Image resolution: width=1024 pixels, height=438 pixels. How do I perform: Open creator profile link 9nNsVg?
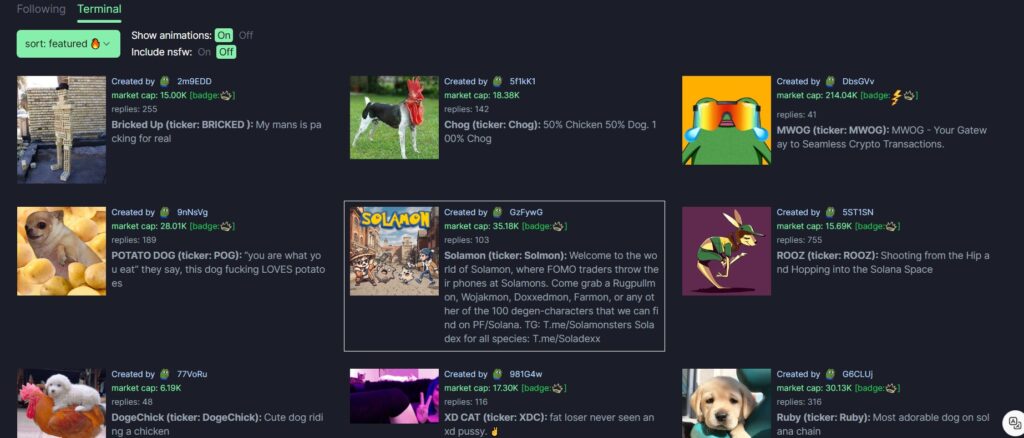[x=192, y=212]
